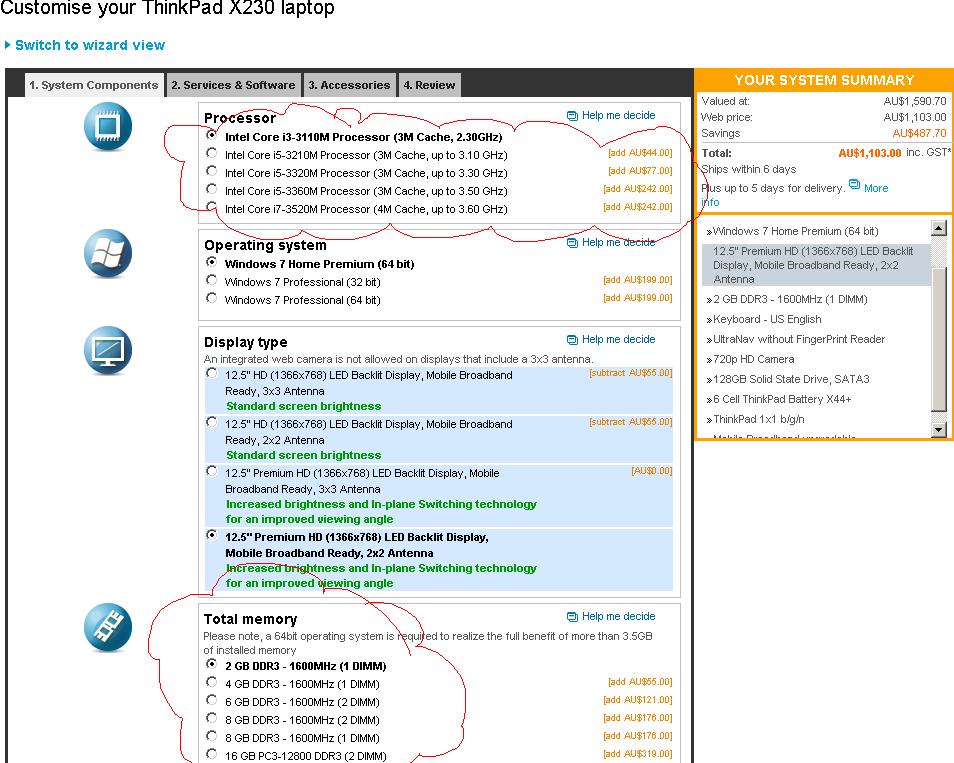Open Help me decide for Operating system
This screenshot has width=954, height=763.
[x=611, y=243]
